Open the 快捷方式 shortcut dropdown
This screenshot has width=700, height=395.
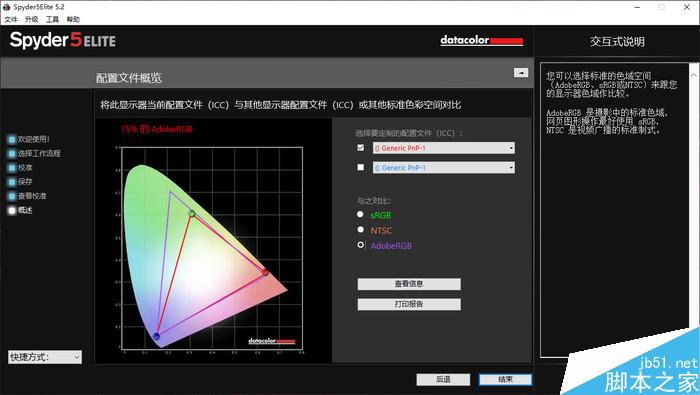point(45,357)
